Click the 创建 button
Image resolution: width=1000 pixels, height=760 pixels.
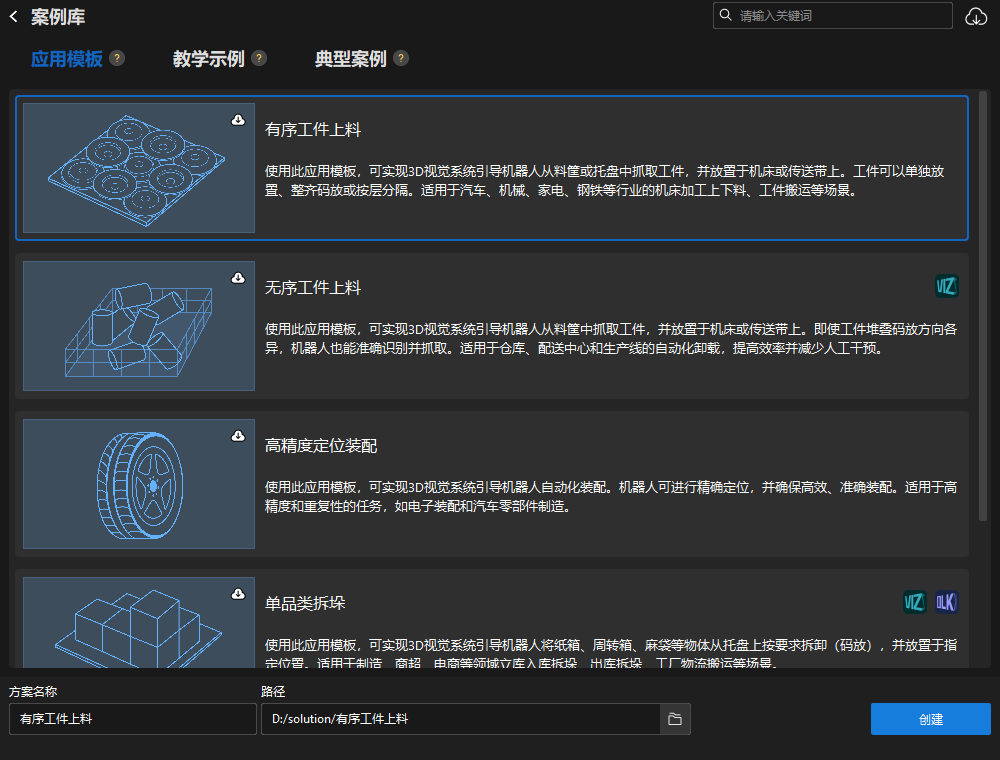point(929,719)
